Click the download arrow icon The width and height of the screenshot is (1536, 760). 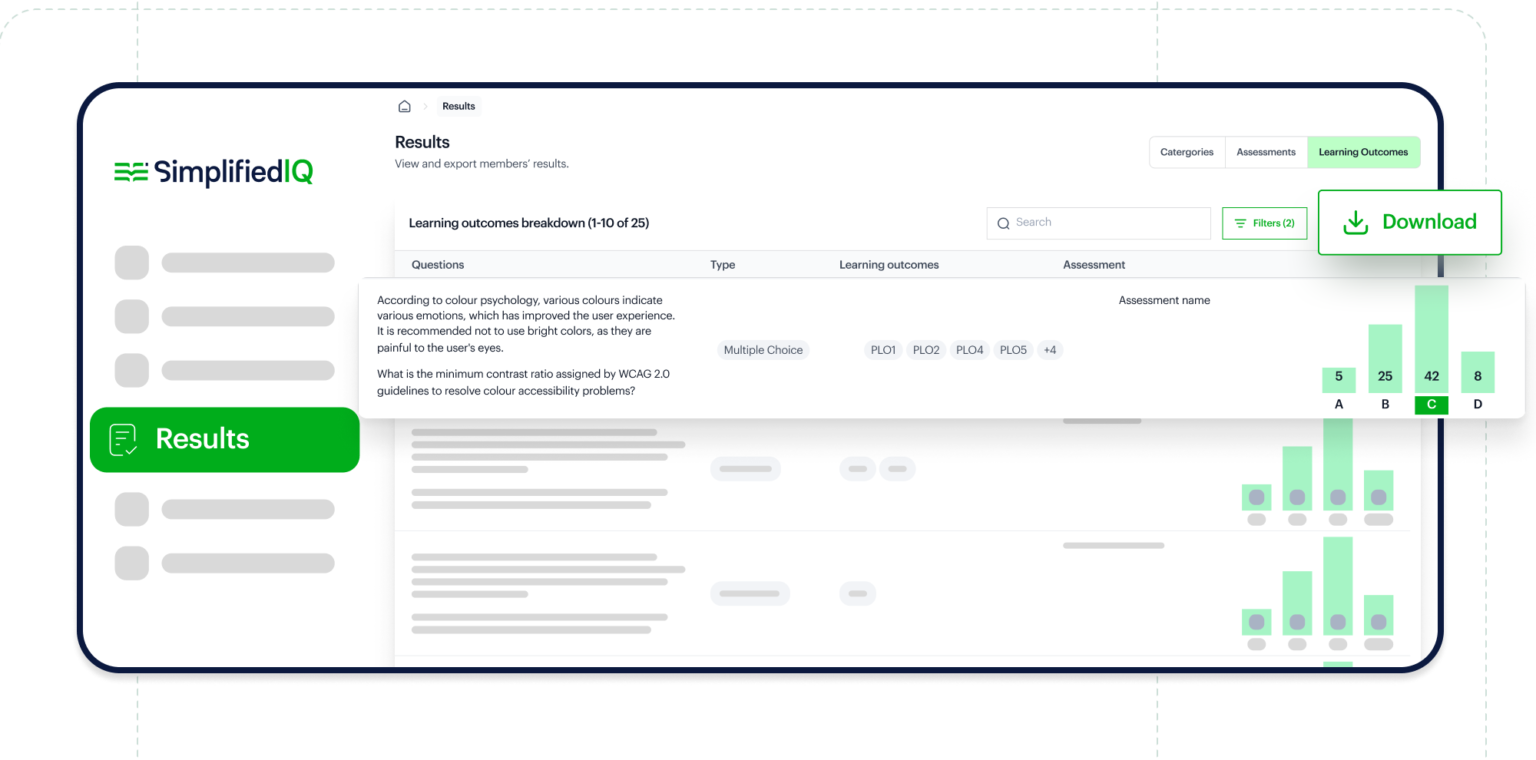click(1355, 222)
